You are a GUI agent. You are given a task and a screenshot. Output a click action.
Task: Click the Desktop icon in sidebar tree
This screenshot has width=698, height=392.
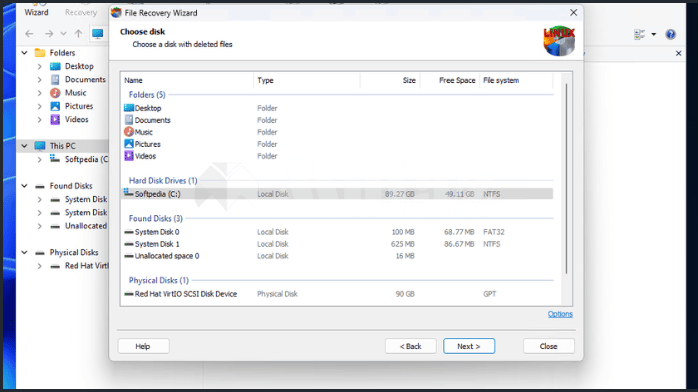click(x=55, y=66)
